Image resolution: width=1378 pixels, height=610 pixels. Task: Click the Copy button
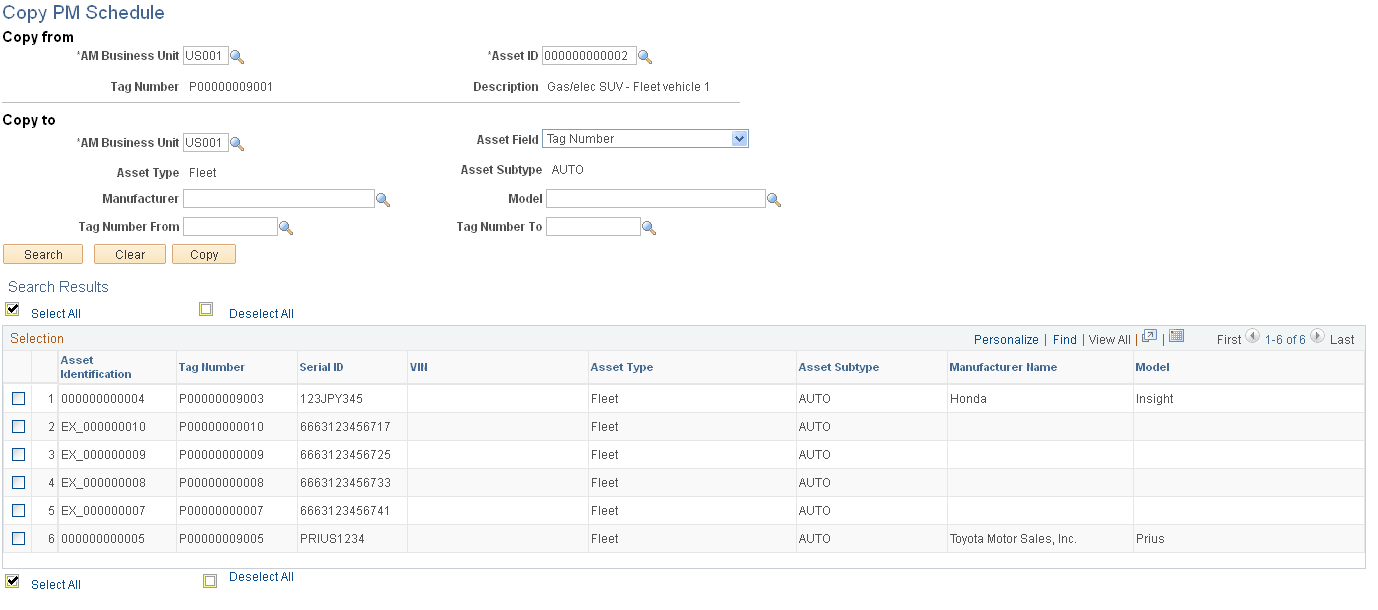(x=203, y=254)
